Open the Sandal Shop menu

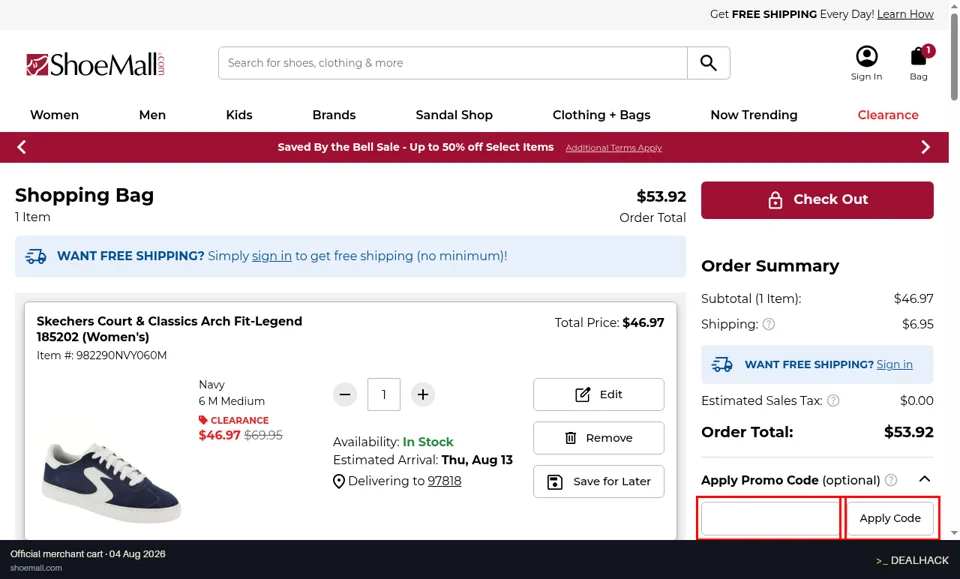click(x=454, y=115)
